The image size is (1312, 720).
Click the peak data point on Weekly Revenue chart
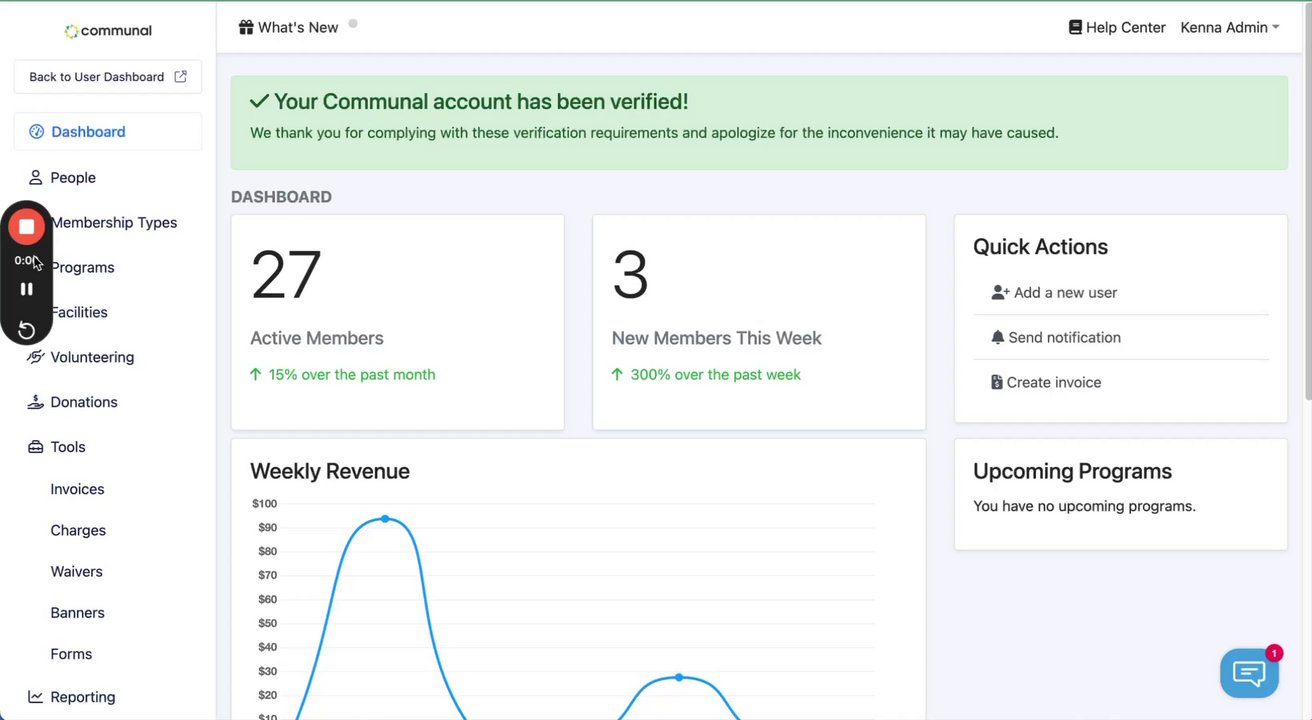[385, 519]
